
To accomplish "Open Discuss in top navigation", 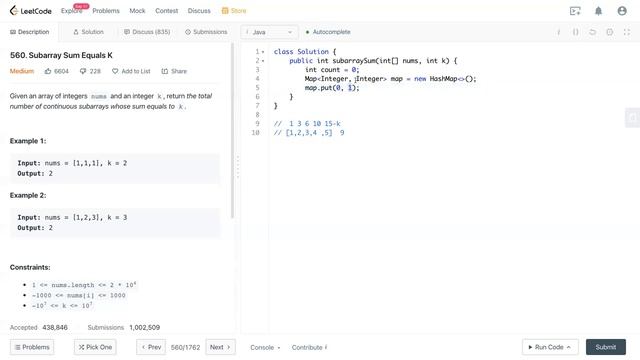I will pos(199,11).
